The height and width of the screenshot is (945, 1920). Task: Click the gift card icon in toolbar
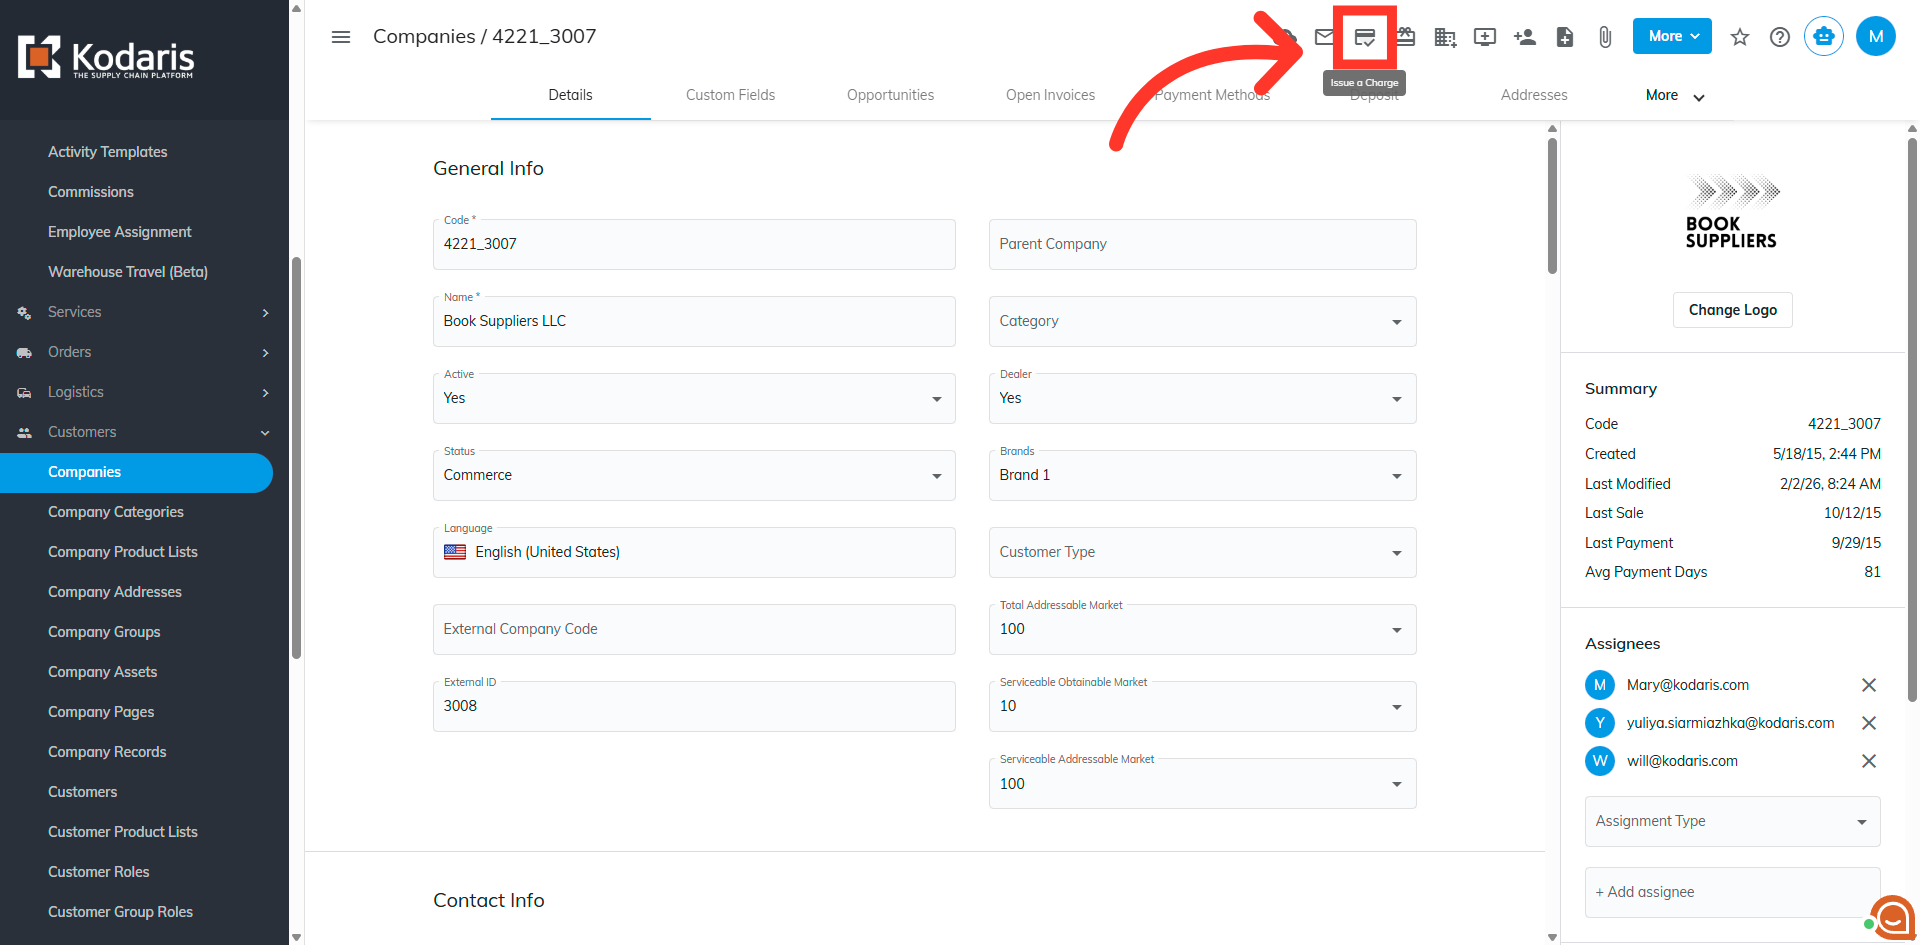point(1405,37)
